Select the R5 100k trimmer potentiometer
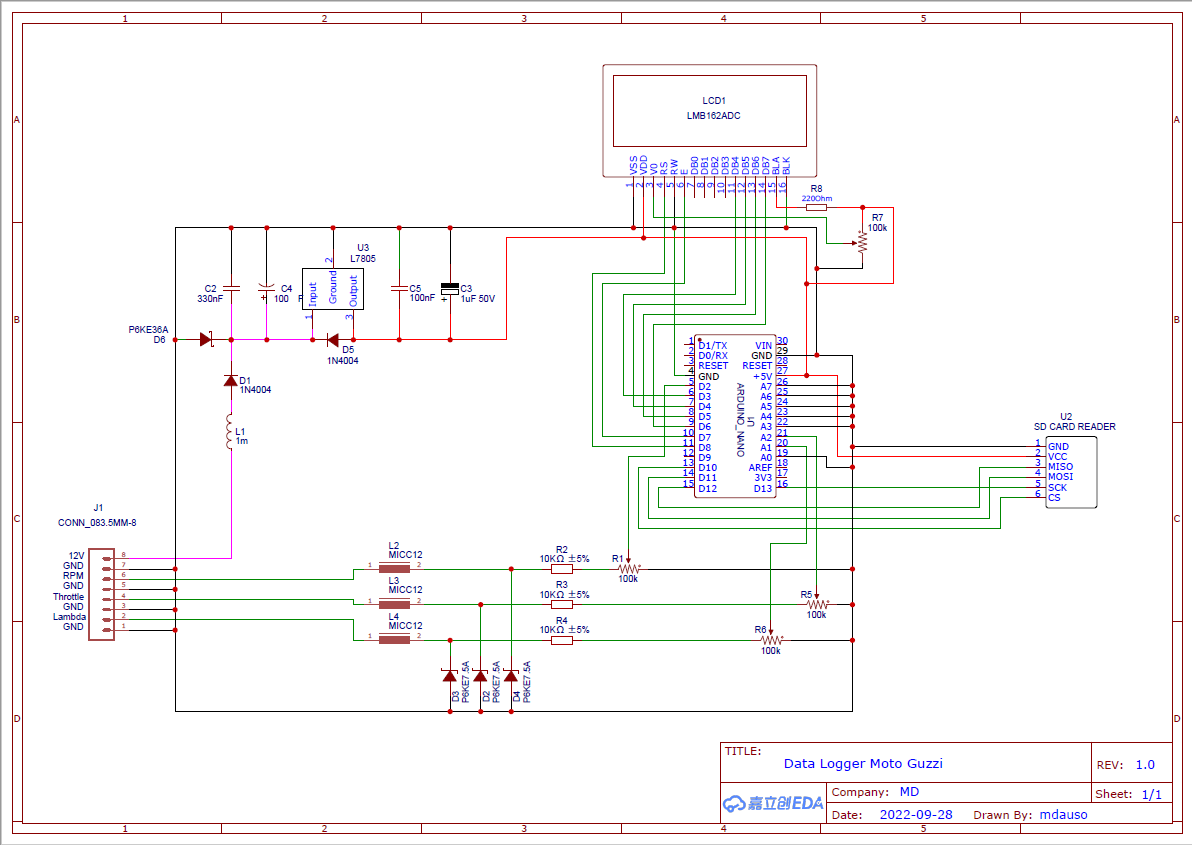The image size is (1192, 845). 818,604
